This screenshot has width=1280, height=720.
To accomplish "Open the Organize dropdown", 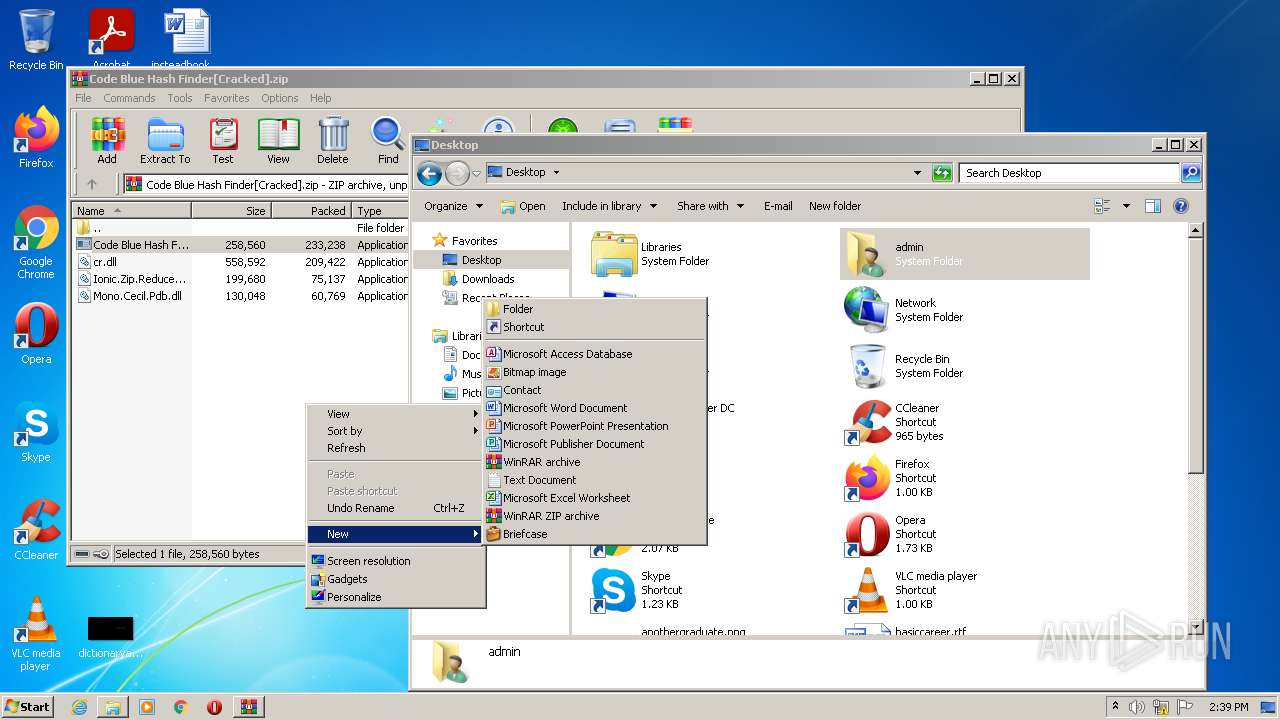I will point(454,206).
